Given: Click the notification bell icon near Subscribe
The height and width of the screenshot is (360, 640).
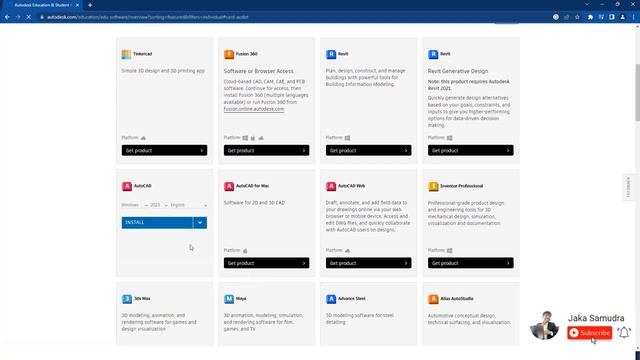Looking at the screenshot, I should click(x=624, y=333).
